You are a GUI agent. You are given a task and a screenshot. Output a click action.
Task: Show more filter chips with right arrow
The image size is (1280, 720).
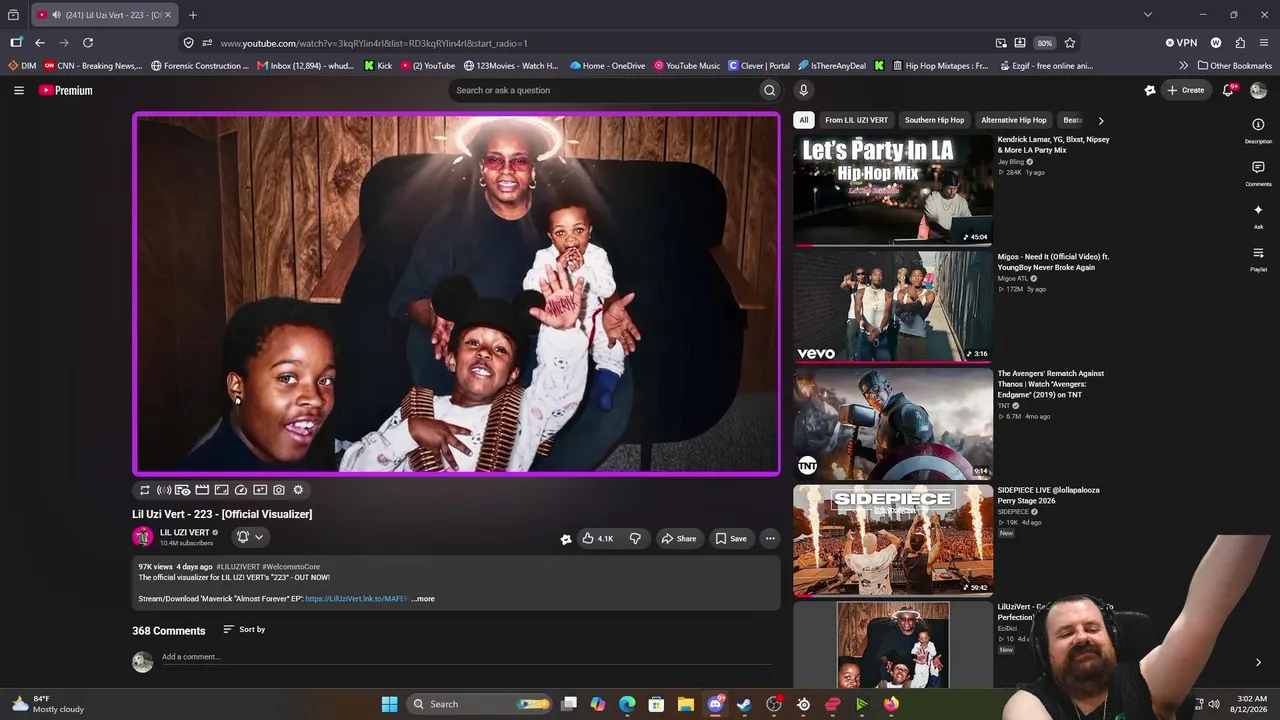(x=1101, y=120)
